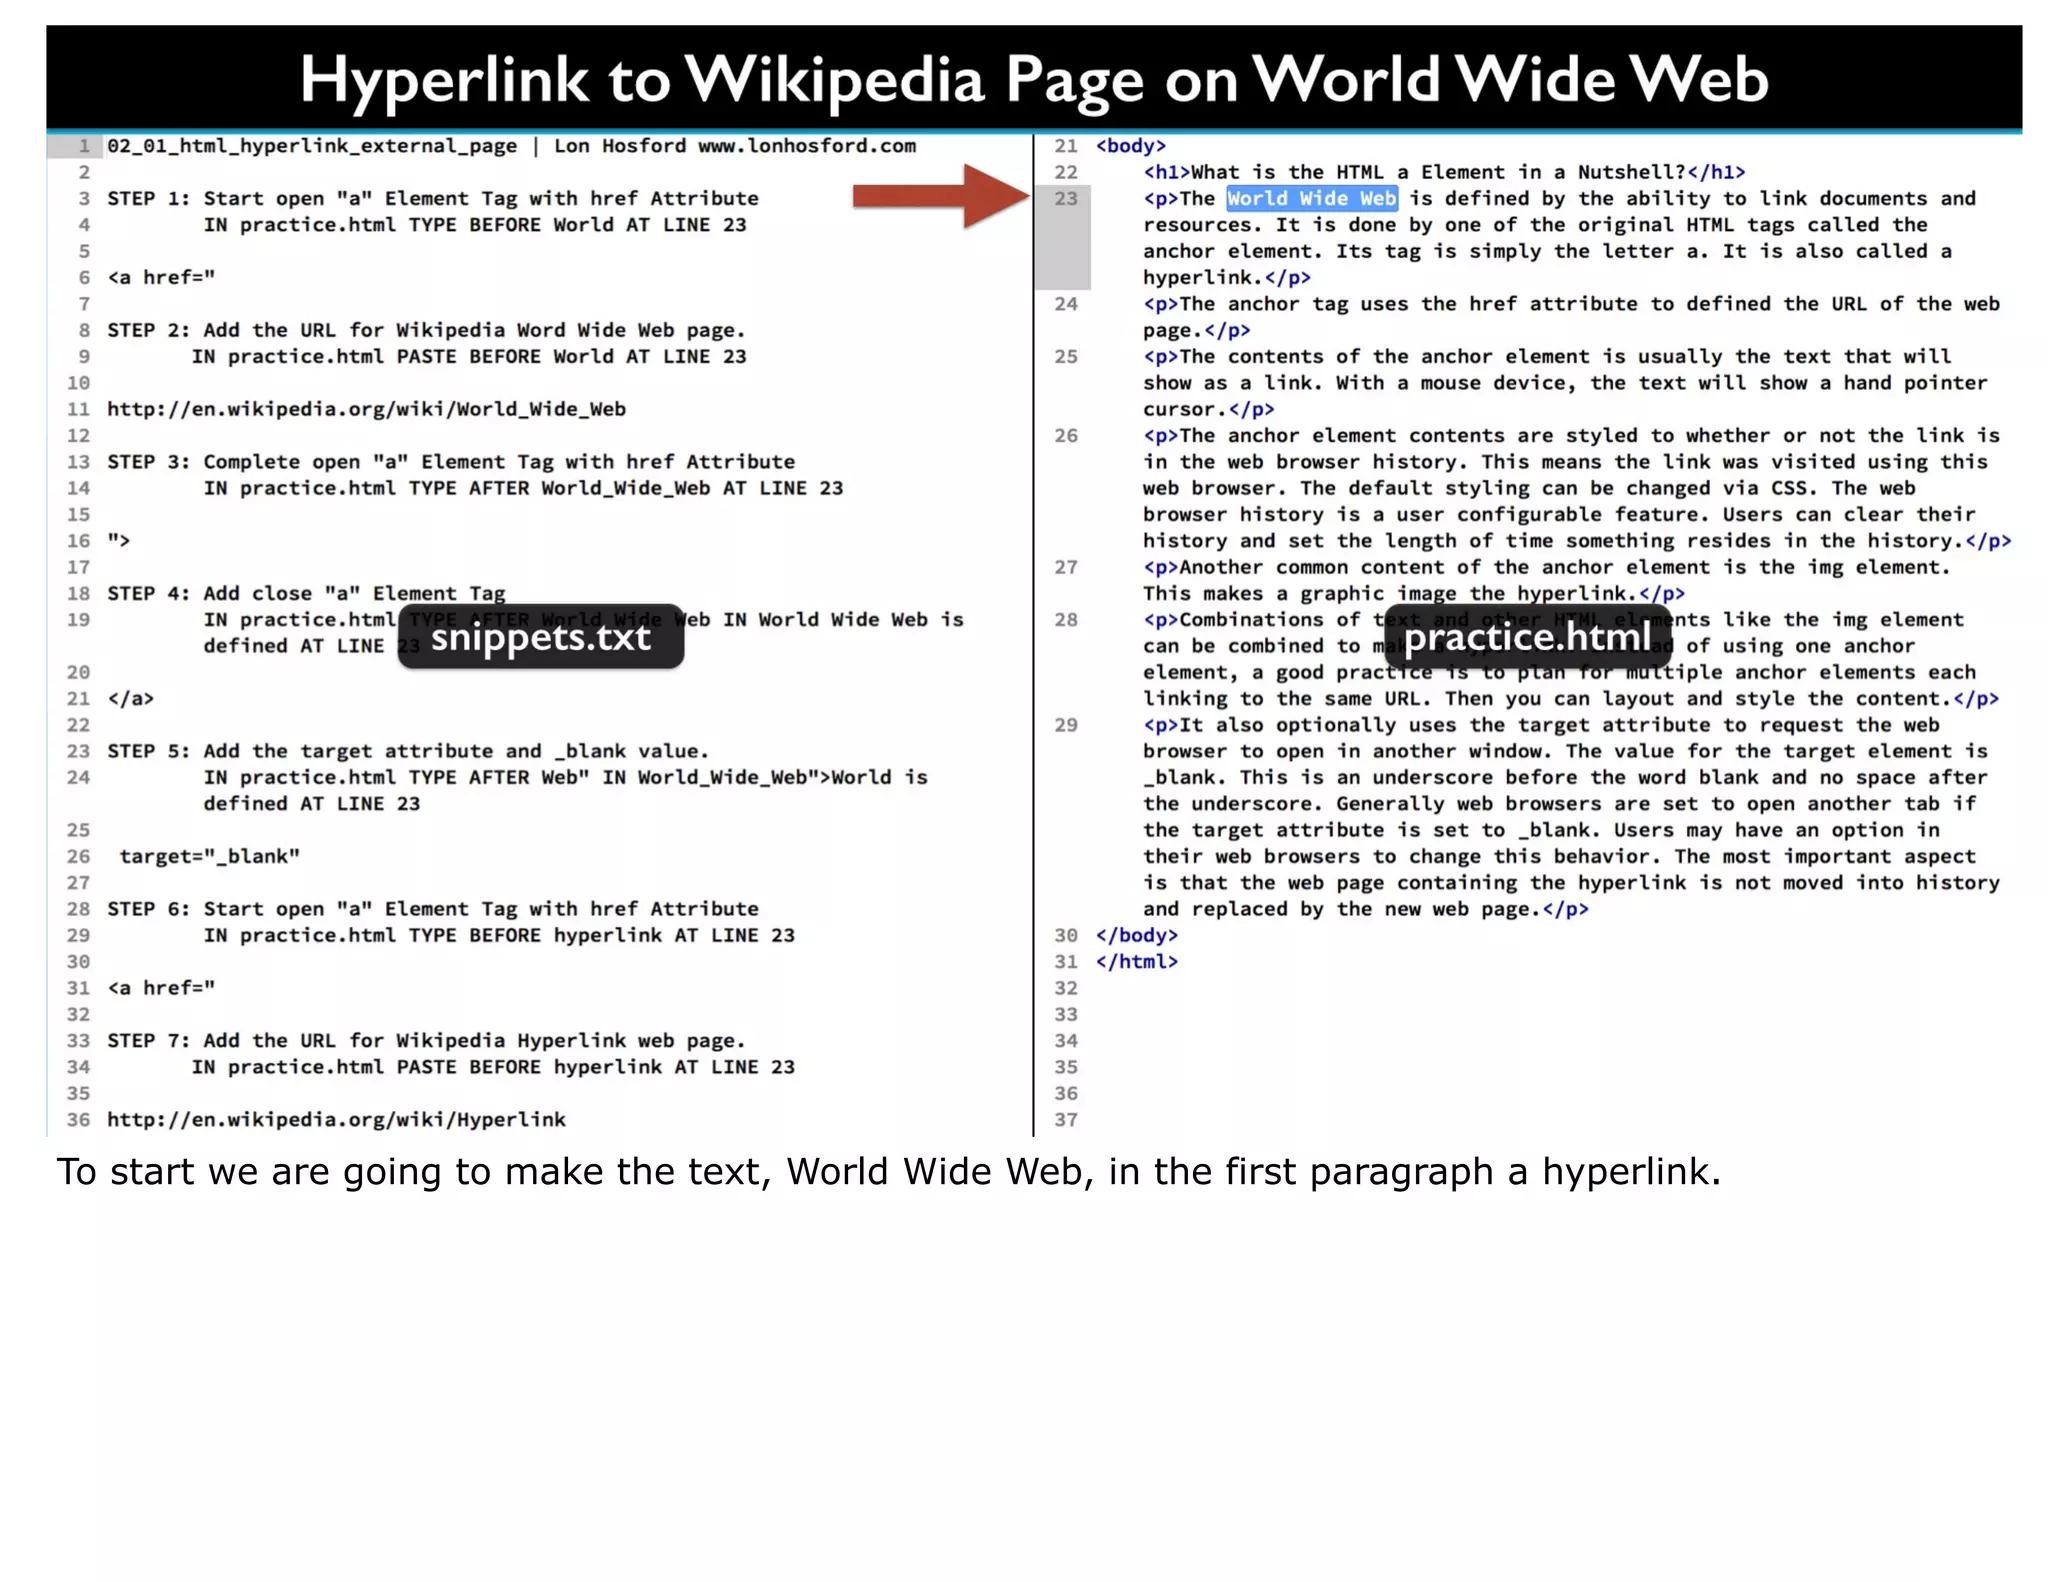Click the paragraph starting "The anchor element contents are styled"
The width and height of the screenshot is (2048, 1582).
(1577, 488)
